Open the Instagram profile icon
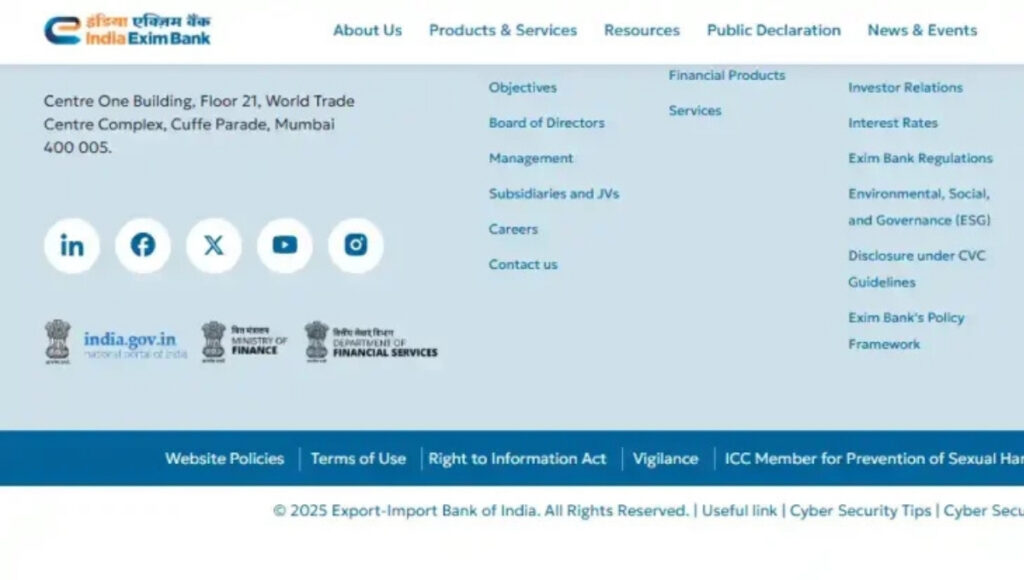The image size is (1024, 580). 356,246
